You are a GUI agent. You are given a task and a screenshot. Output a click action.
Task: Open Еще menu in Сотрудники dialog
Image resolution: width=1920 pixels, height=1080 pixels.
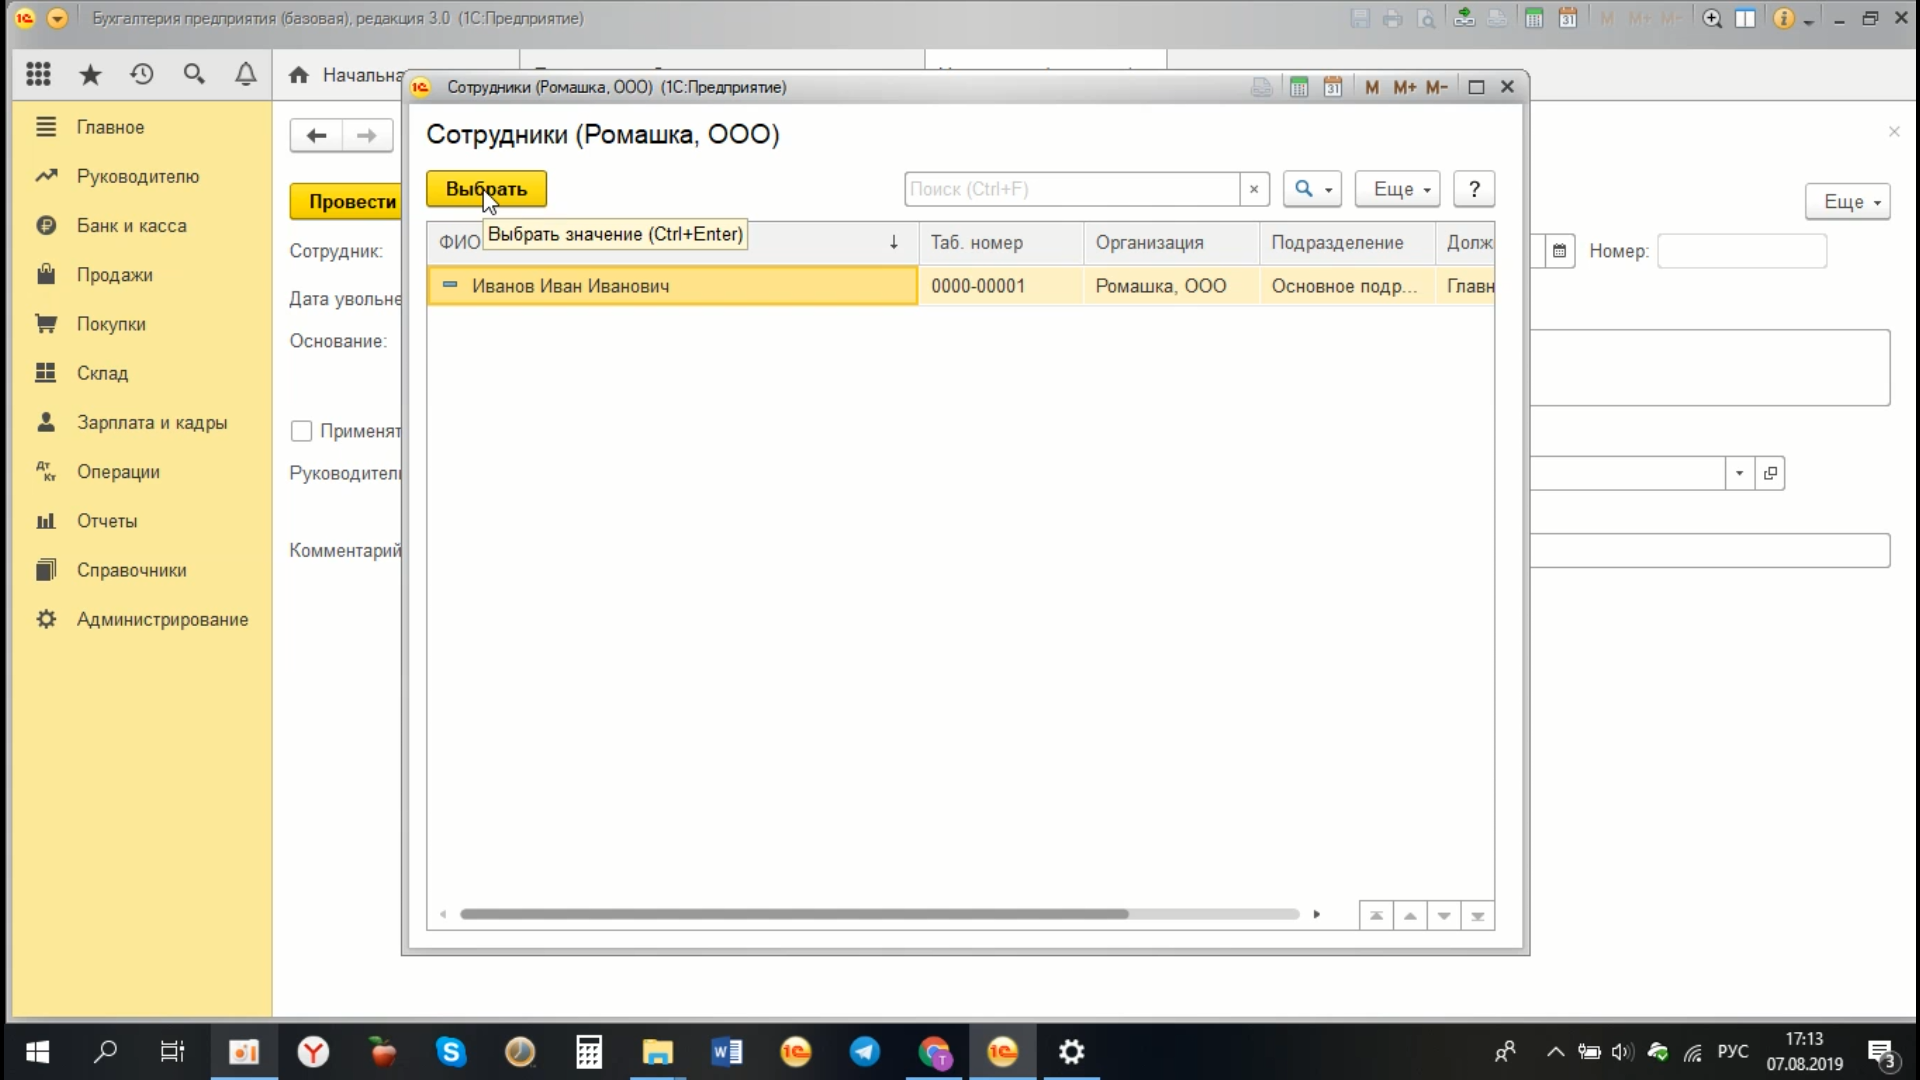[1397, 189]
